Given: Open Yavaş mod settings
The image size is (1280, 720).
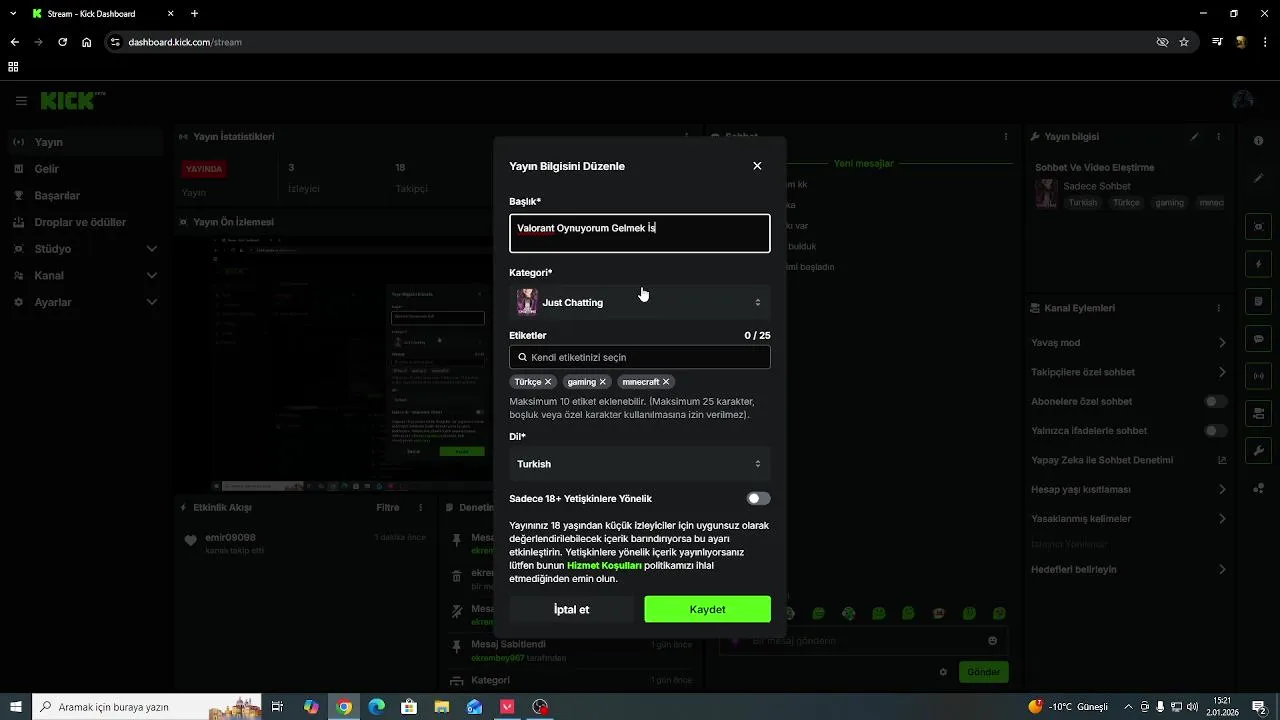Looking at the screenshot, I should pyautogui.click(x=1129, y=343).
